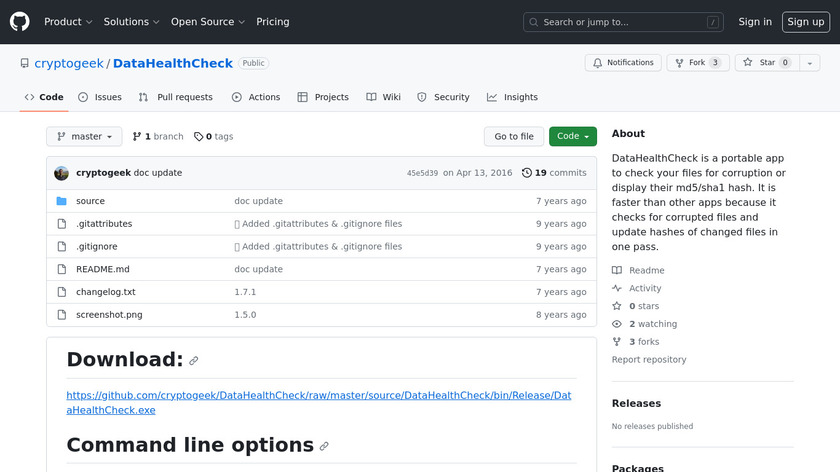Screen dimensions: 840x472
Task: Click the 0 tags link
Action: pyautogui.click(x=213, y=137)
